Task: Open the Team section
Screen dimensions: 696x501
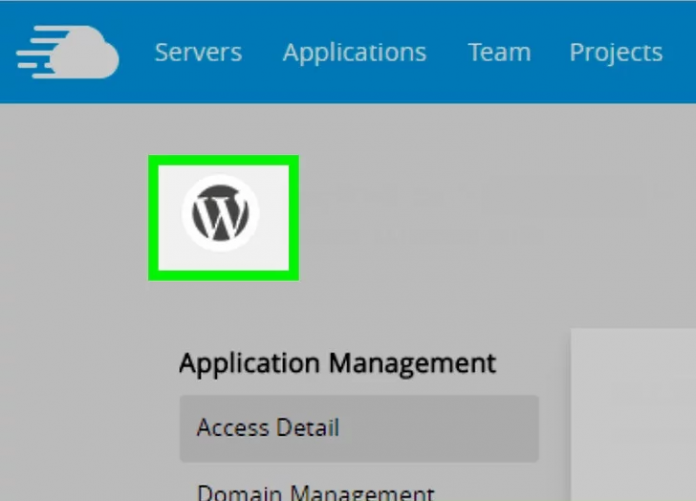Action: 499,52
